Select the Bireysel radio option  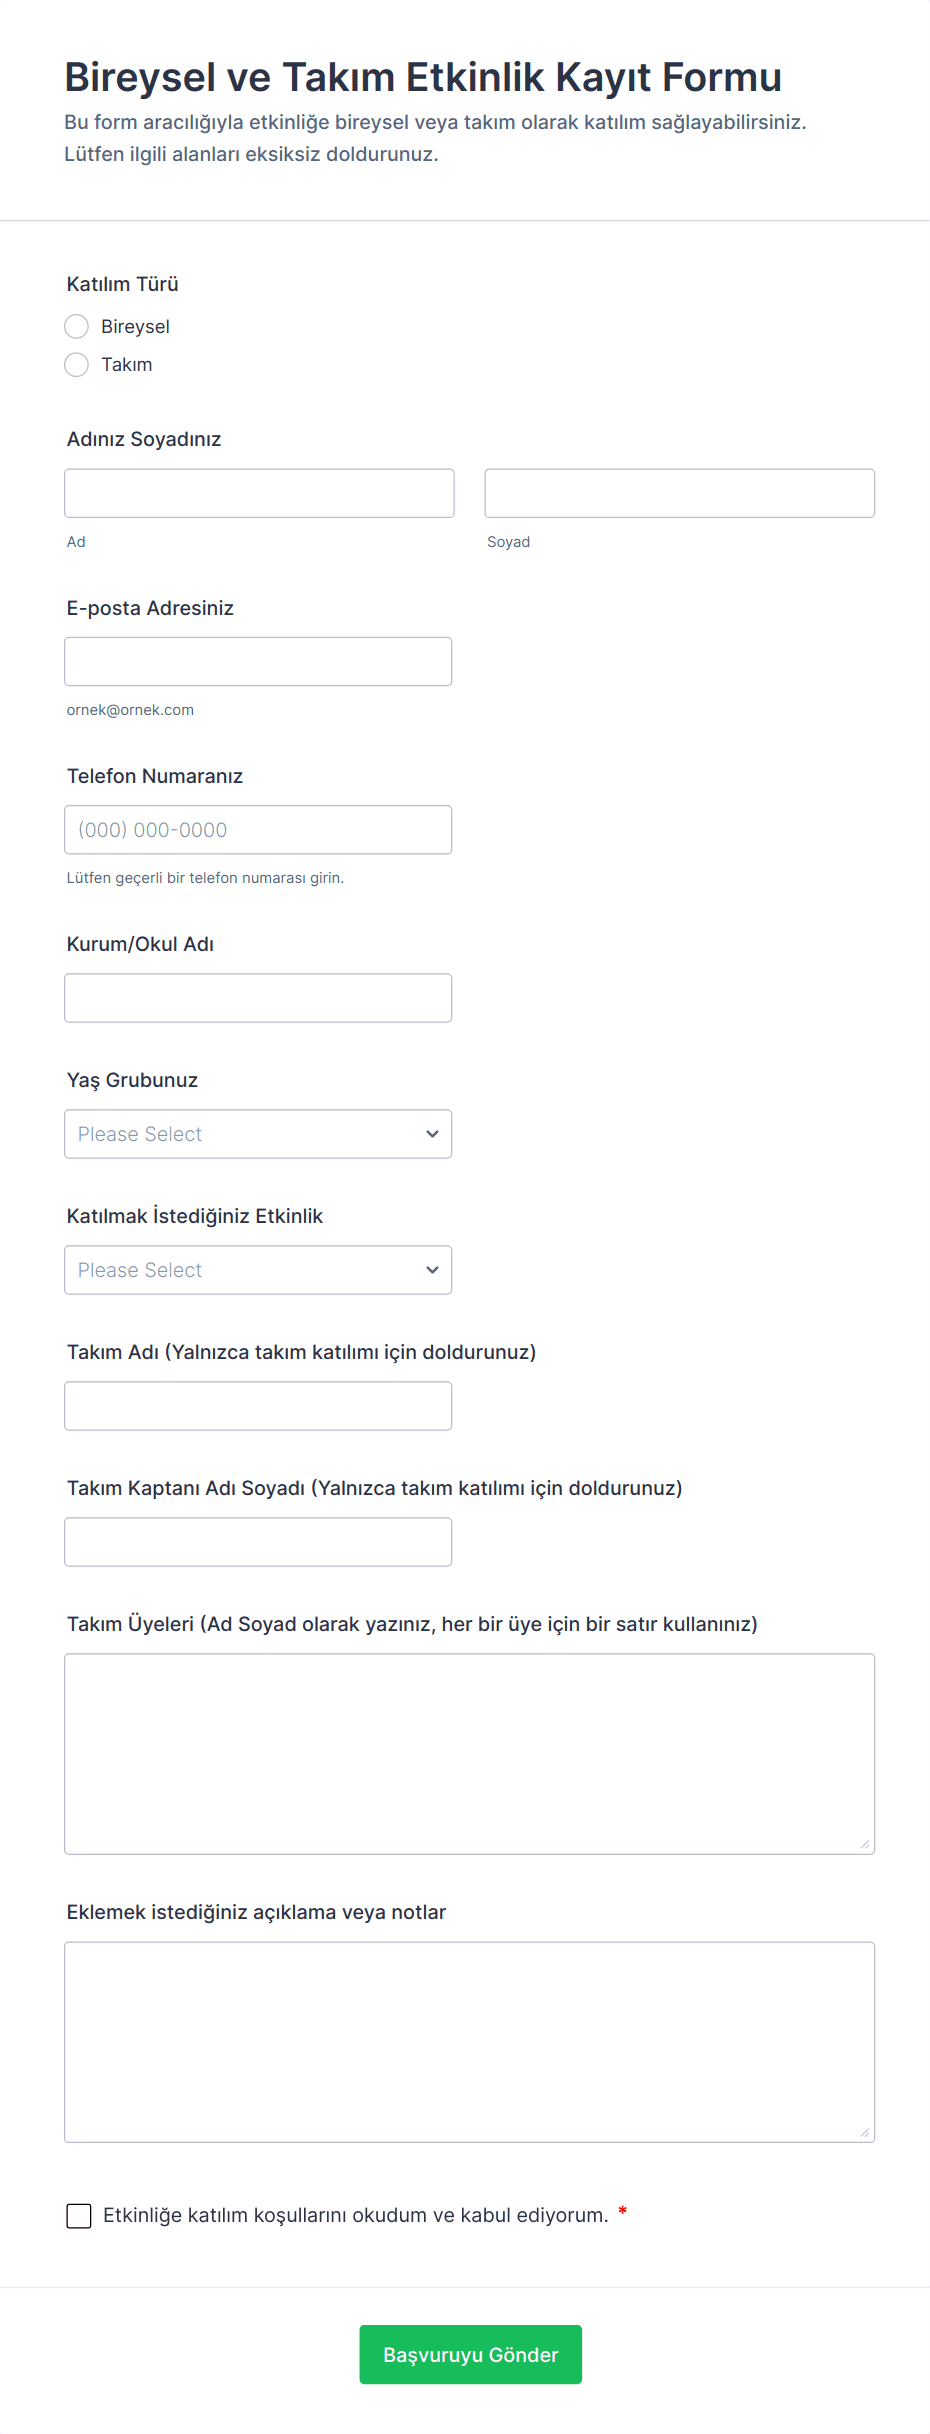point(77,327)
